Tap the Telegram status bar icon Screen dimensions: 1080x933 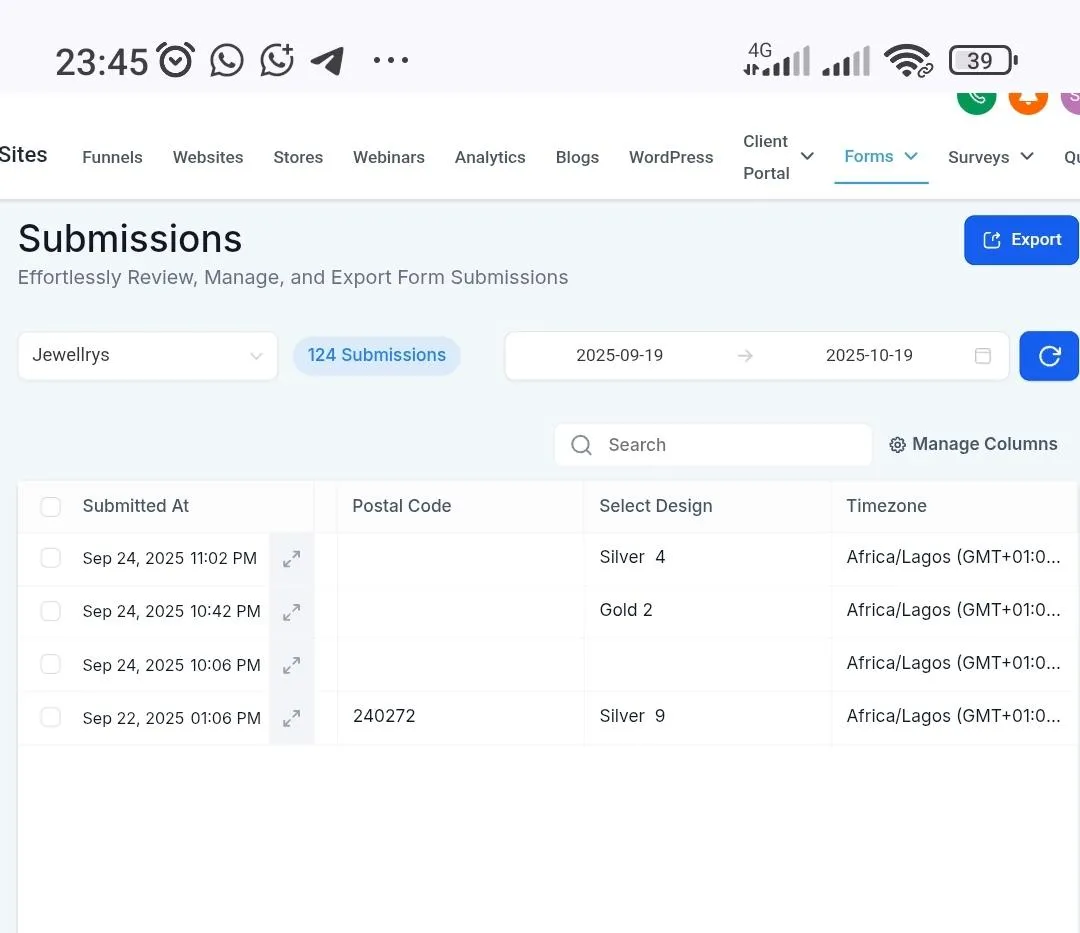click(x=328, y=61)
